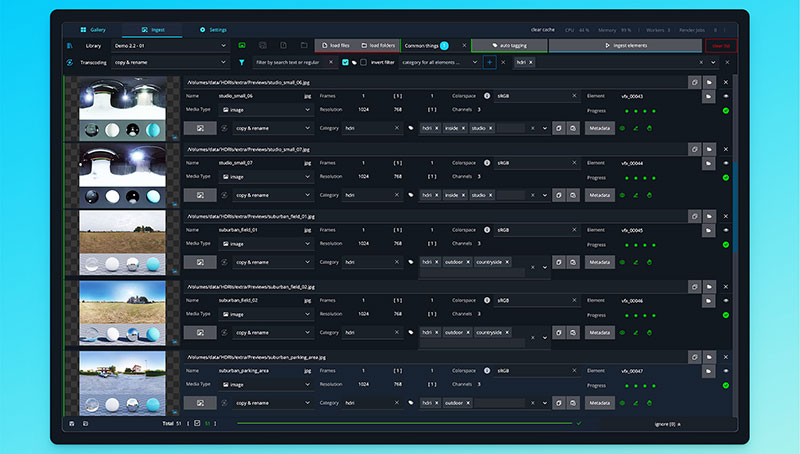Open the Settings tab

[213, 30]
